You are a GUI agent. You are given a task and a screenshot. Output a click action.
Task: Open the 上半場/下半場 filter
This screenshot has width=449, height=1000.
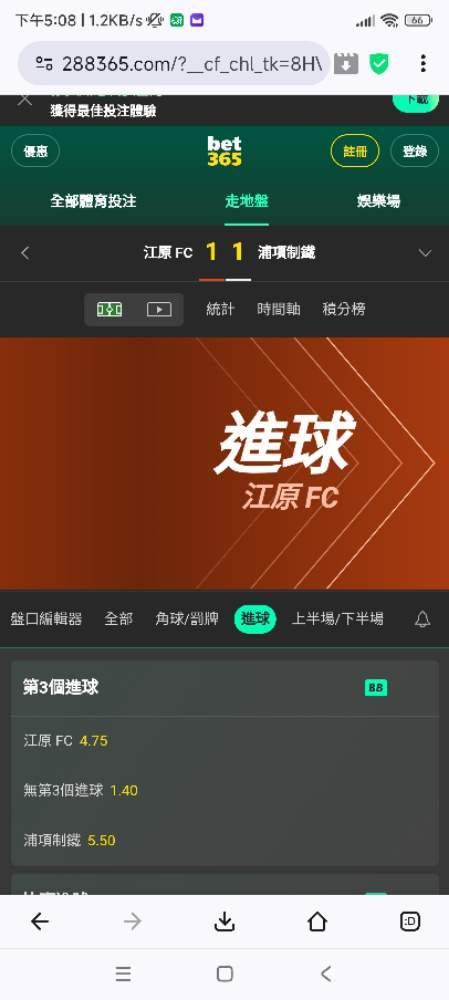pos(337,619)
